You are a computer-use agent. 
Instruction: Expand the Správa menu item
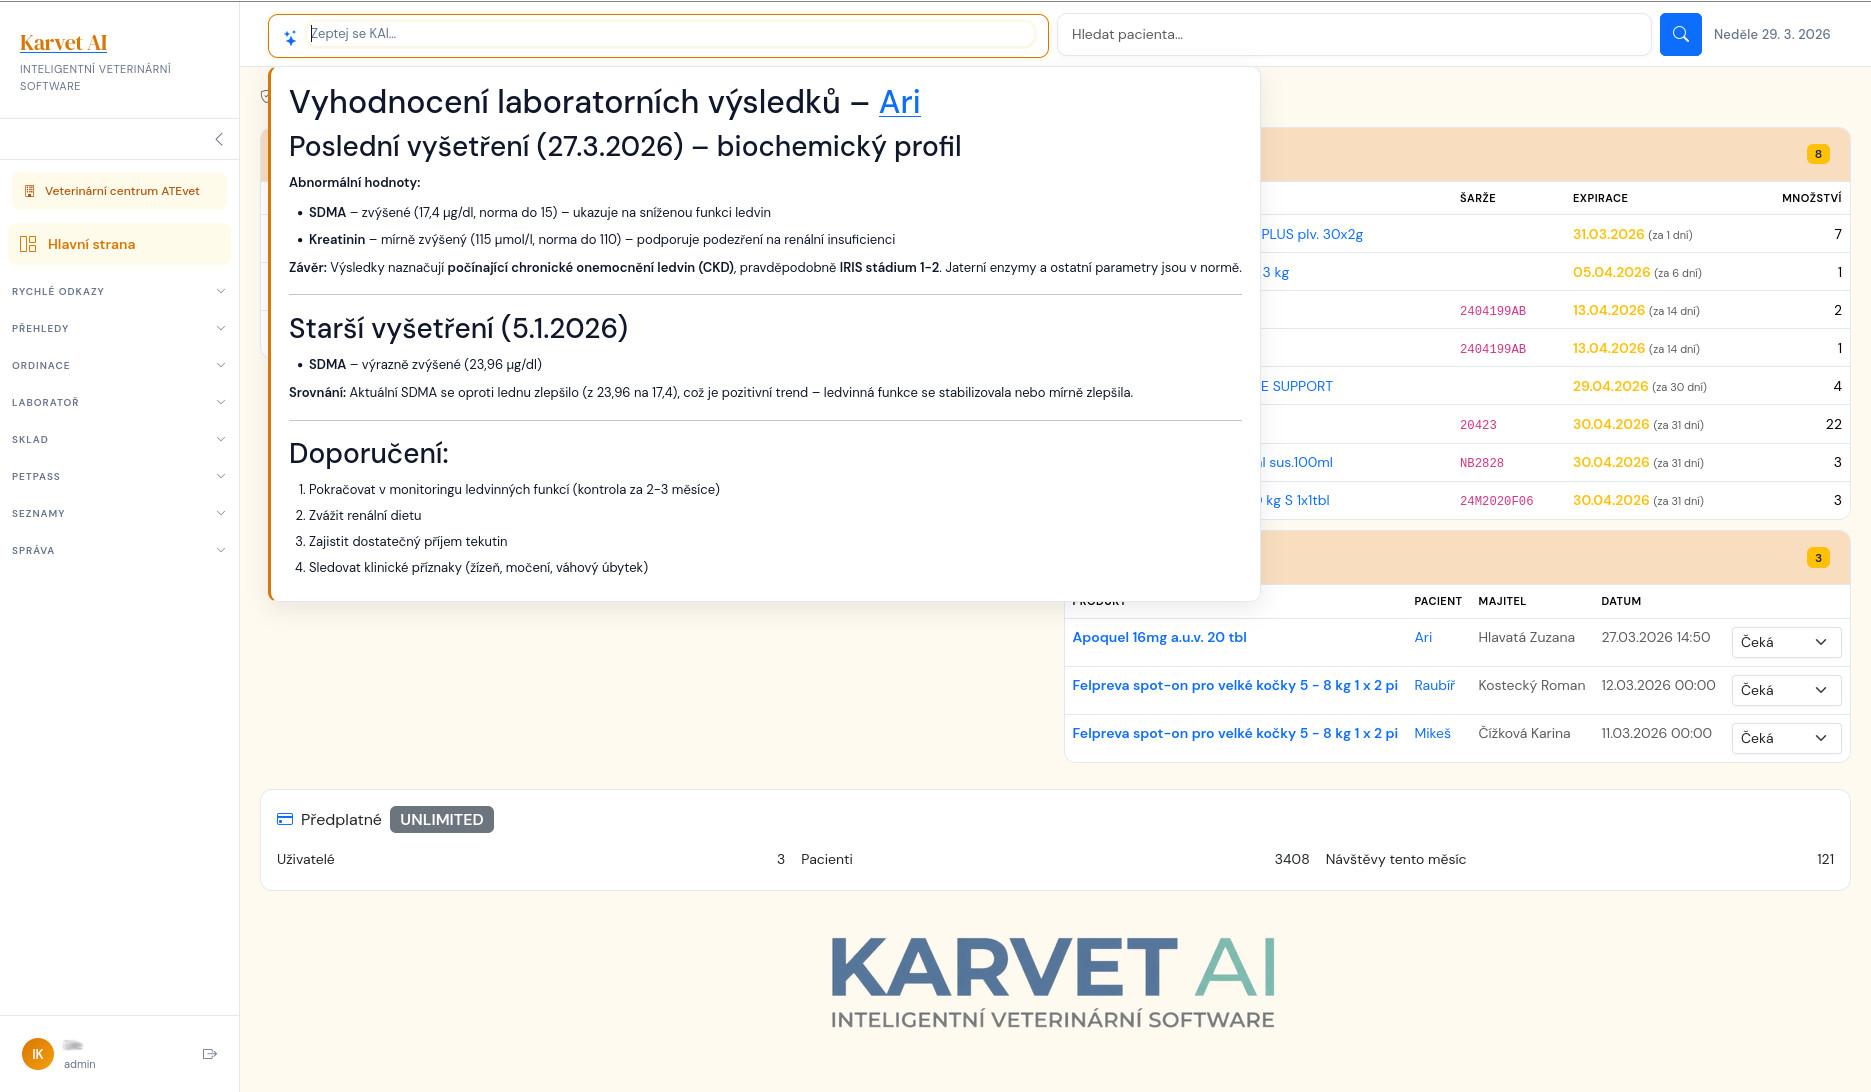[x=119, y=550]
